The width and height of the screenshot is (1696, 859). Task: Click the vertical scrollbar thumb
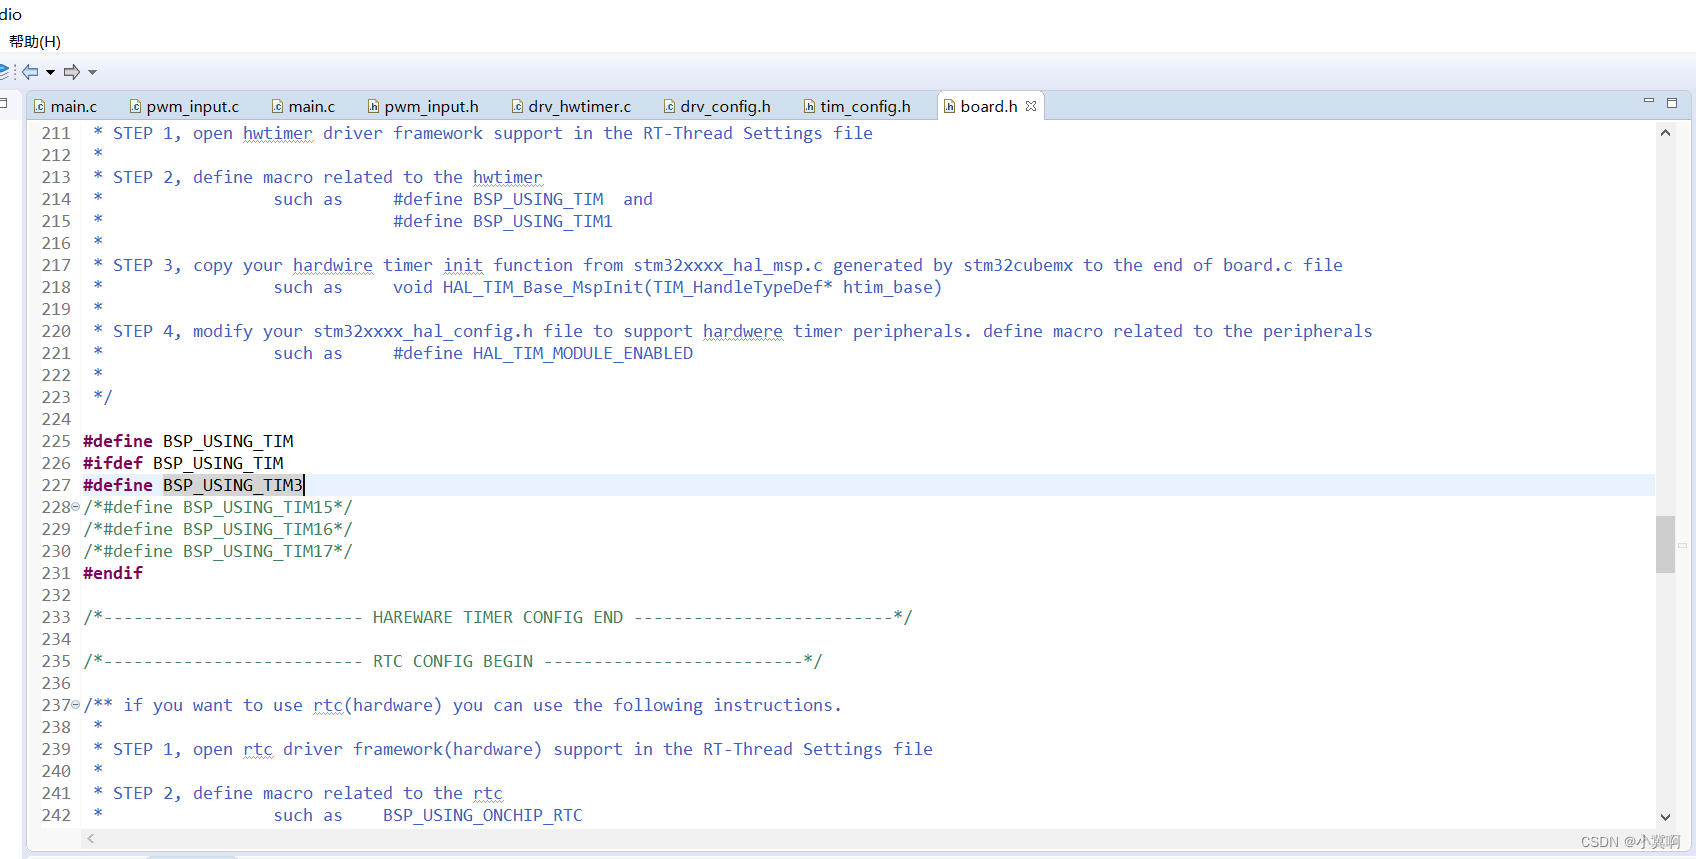pos(1665,544)
